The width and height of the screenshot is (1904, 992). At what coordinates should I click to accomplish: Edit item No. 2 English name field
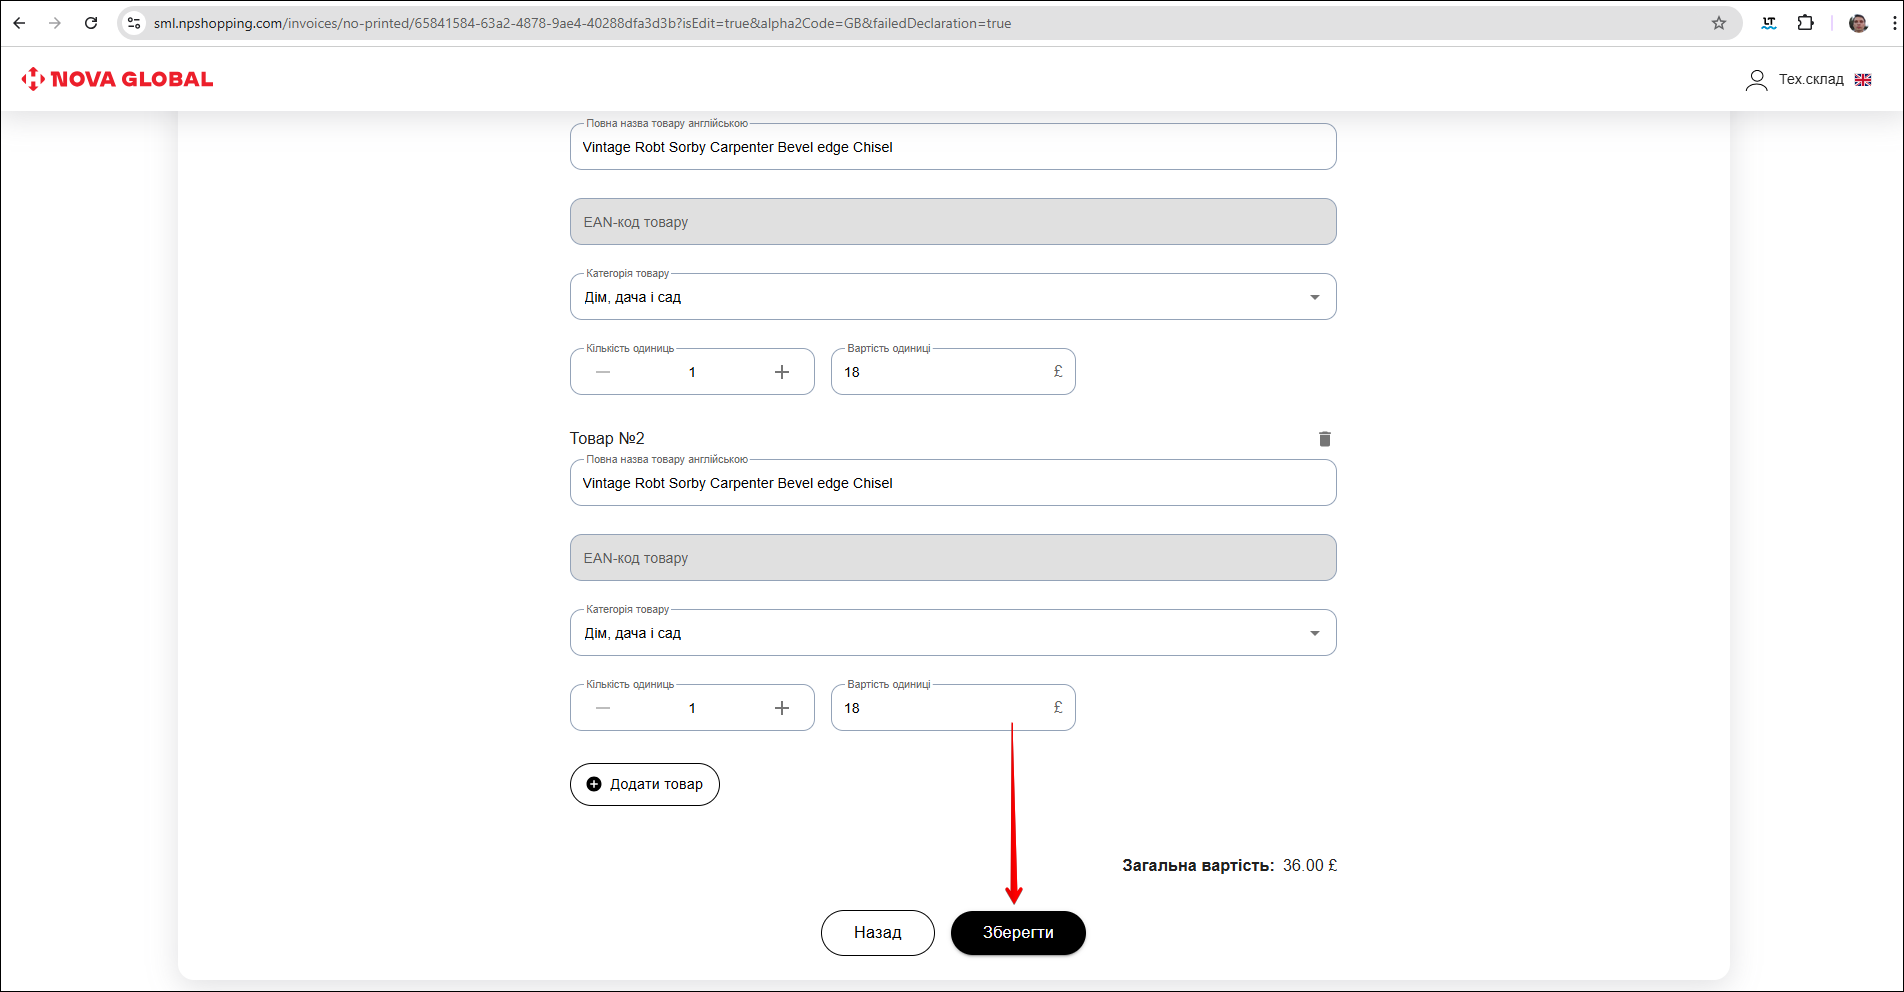point(952,483)
